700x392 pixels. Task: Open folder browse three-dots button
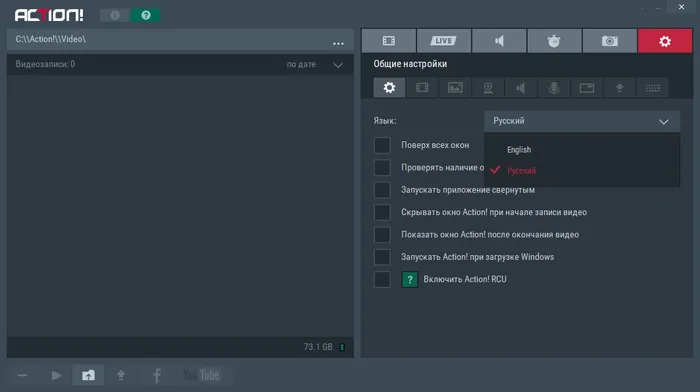pos(338,43)
